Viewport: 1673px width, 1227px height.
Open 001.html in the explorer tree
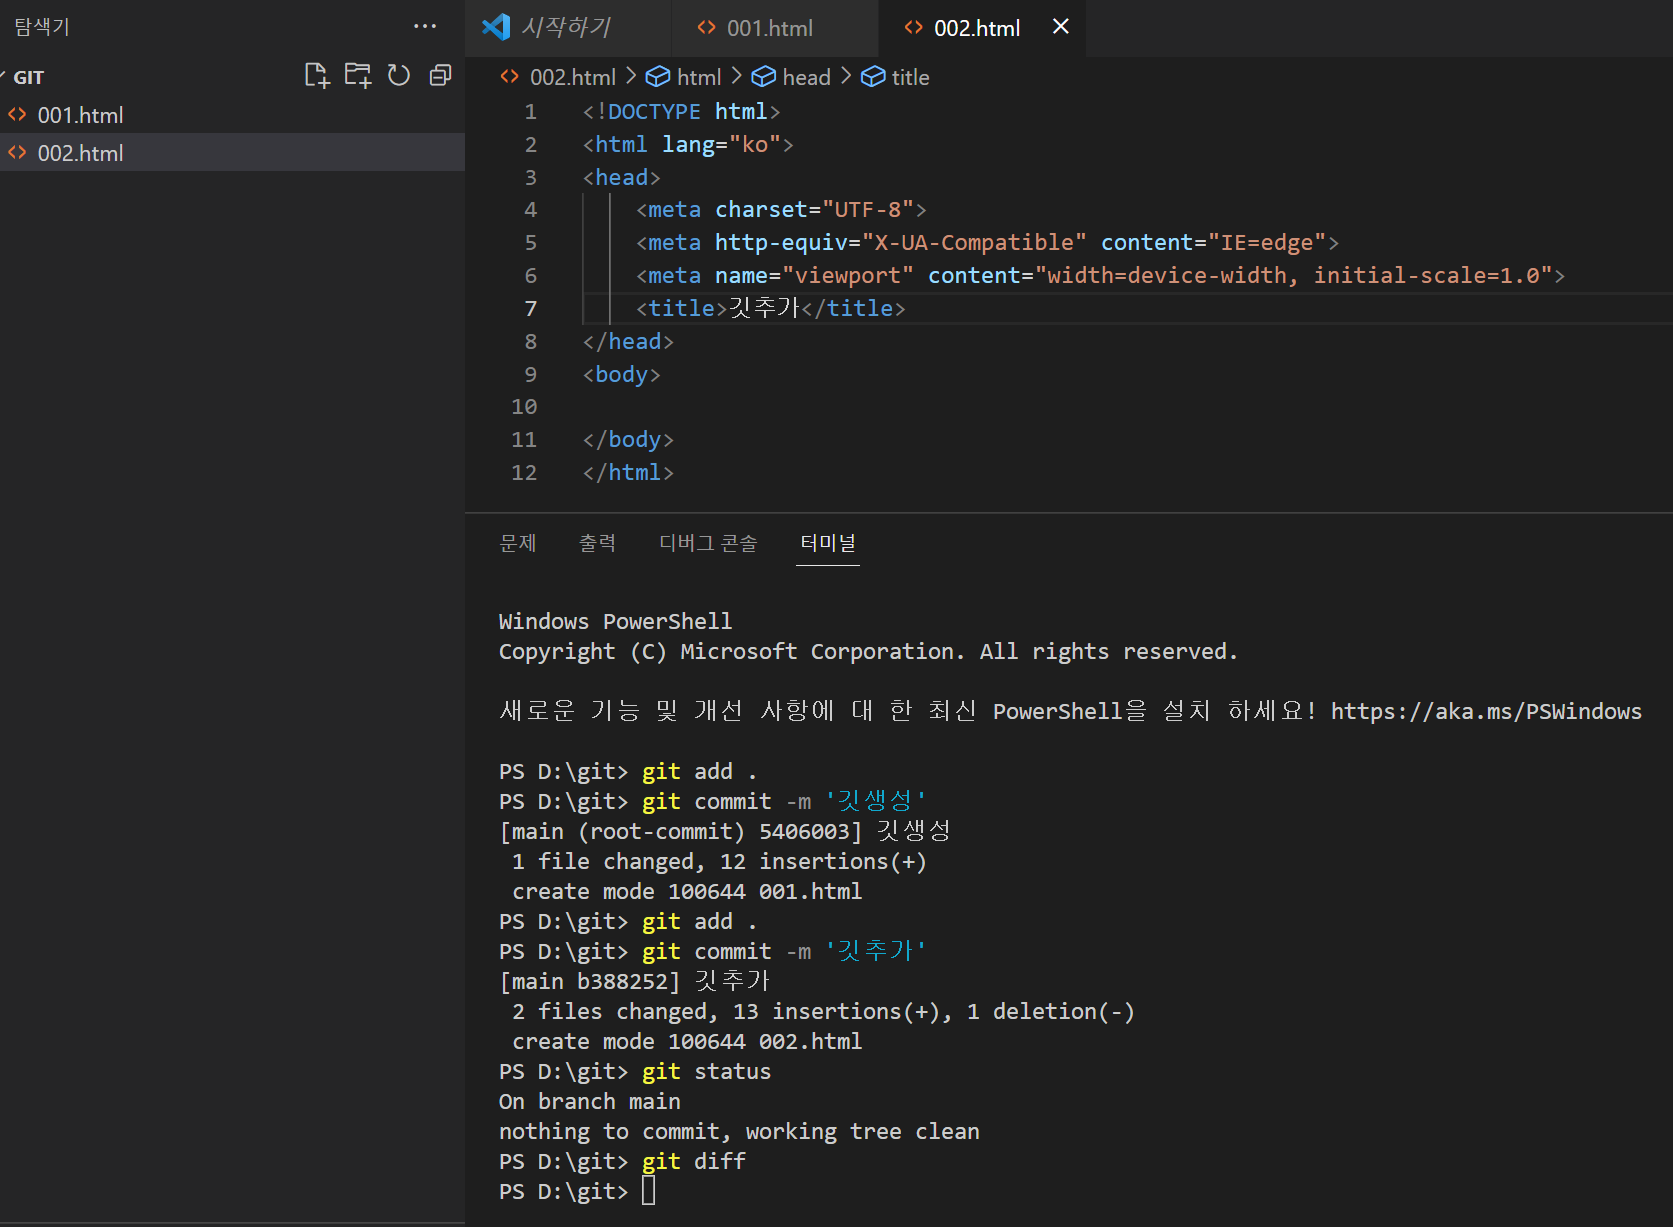(x=232, y=115)
